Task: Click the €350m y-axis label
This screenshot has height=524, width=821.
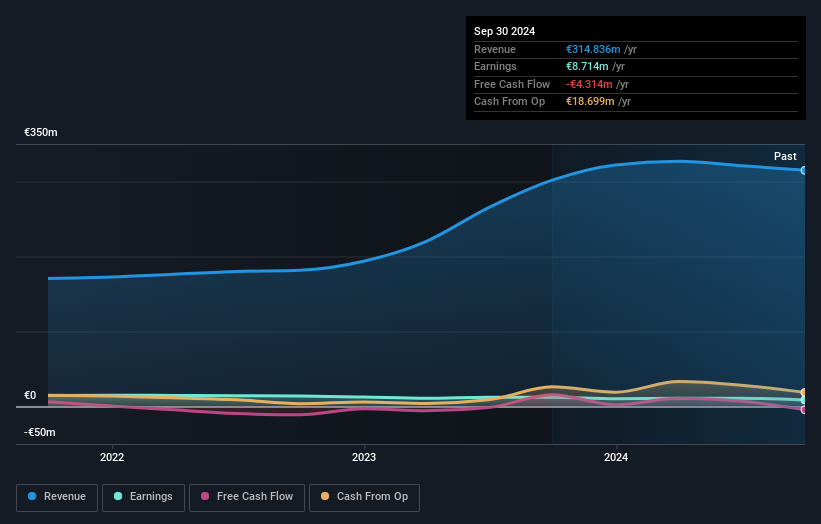Action: coord(41,132)
